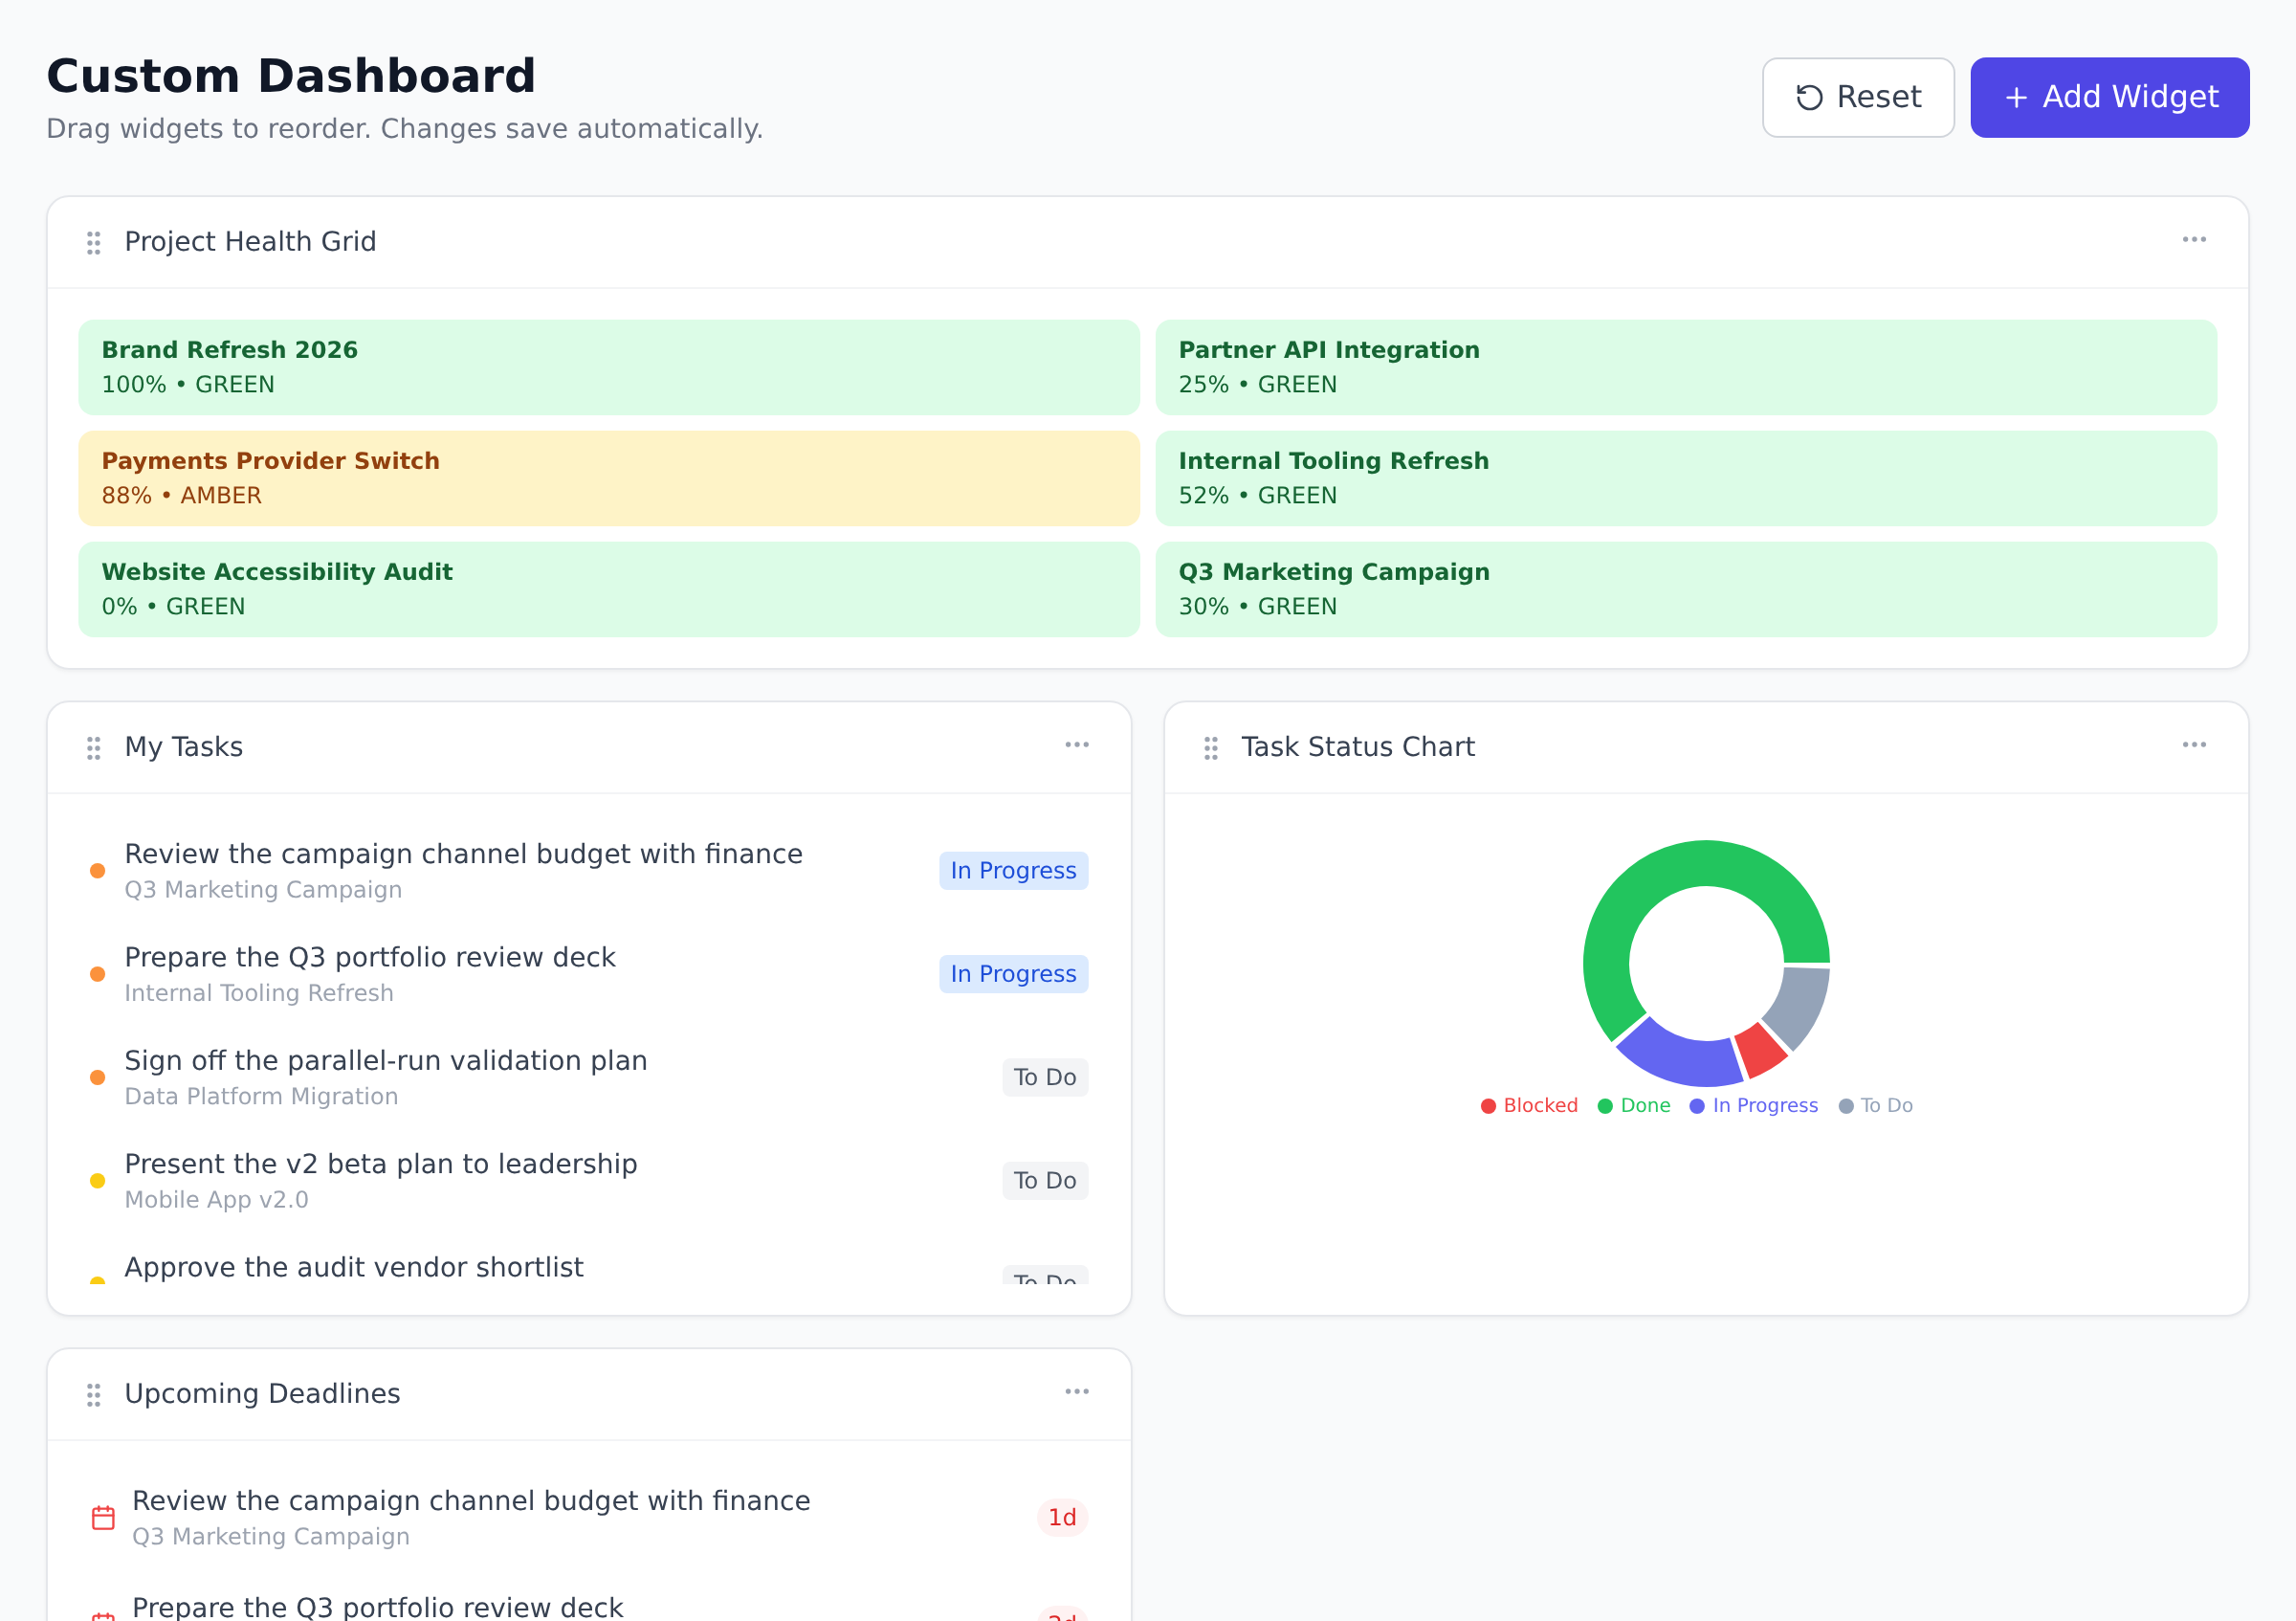Image resolution: width=2296 pixels, height=1621 pixels.
Task: Open task 'Review the campaign channel budget with finance' in My Tasks
Action: pyautogui.click(x=589, y=871)
